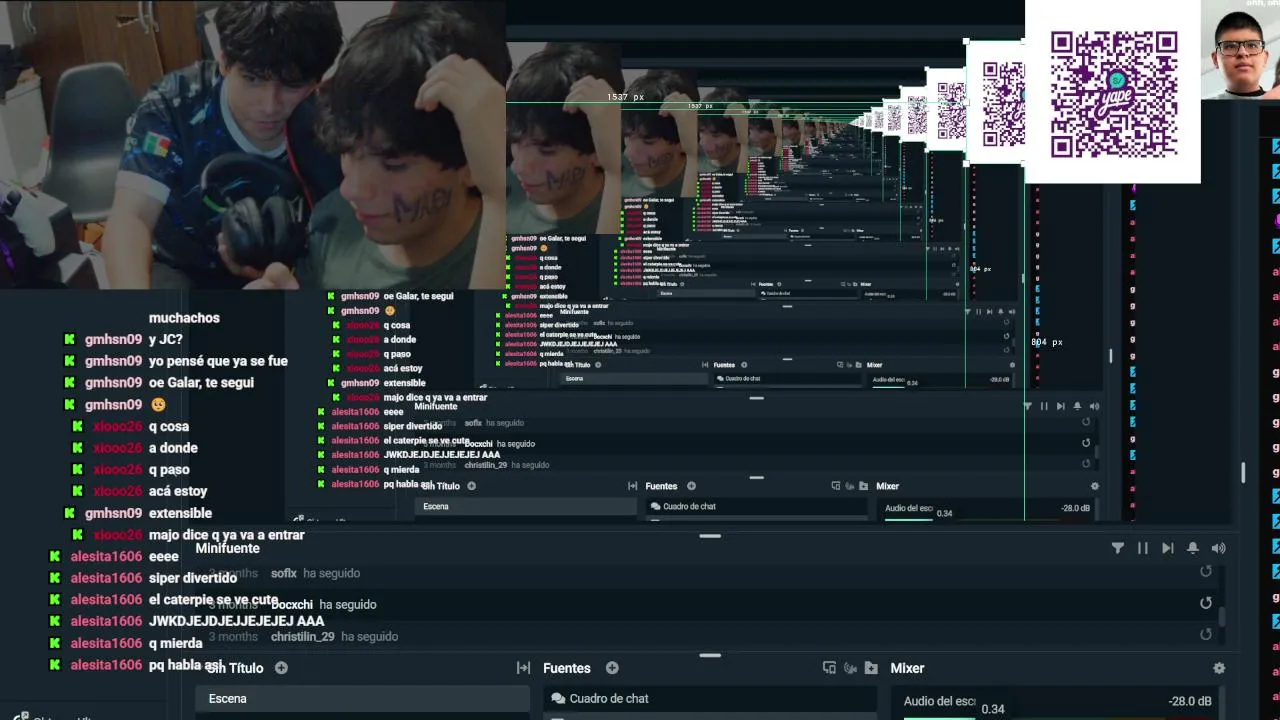Image resolution: width=1280 pixels, height=720 pixels.
Task: Grab the main resize handle above the Fuentes panel
Action: (x=710, y=655)
